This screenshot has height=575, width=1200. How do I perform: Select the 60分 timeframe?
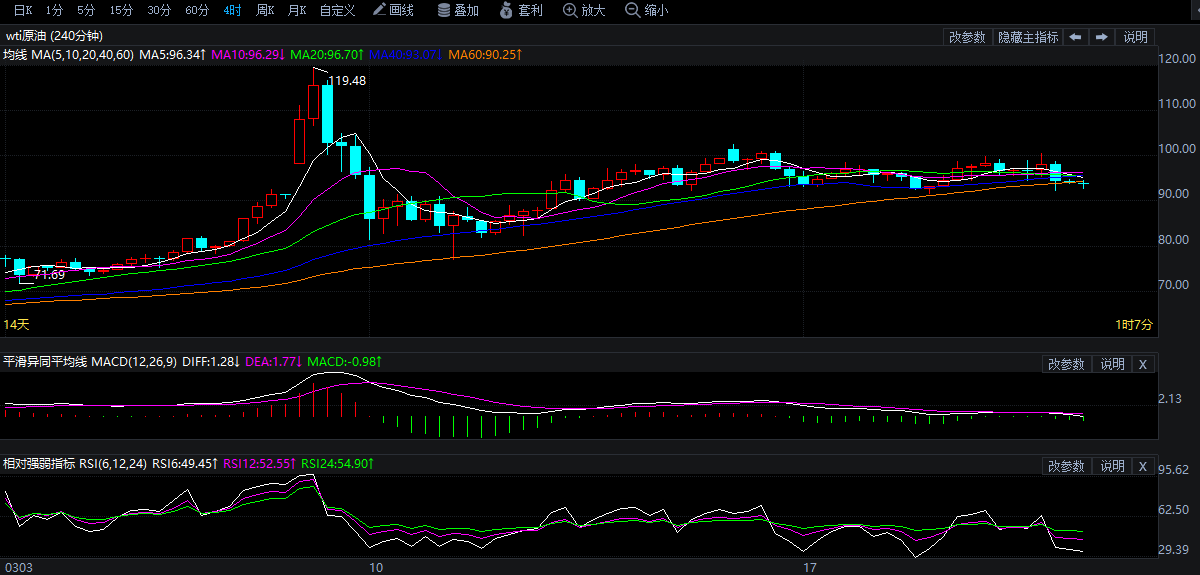197,10
